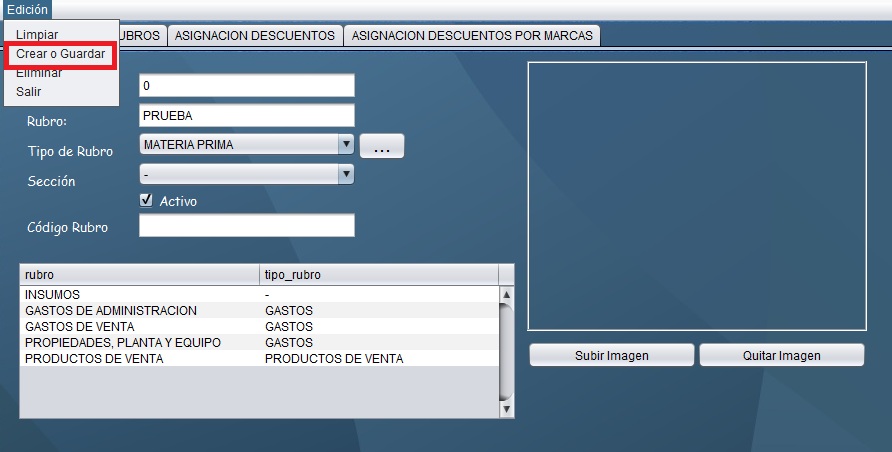Click the ID field showing 0
The width and height of the screenshot is (892, 452).
tap(247, 86)
